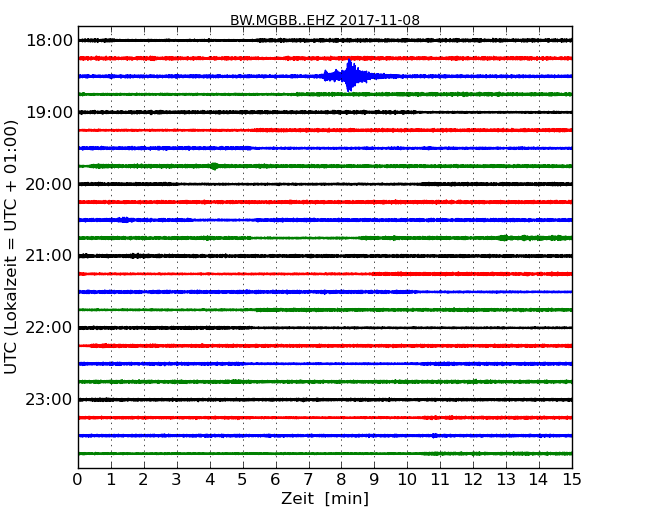Click the 22:00 time label
650x520 pixels.
(49, 328)
